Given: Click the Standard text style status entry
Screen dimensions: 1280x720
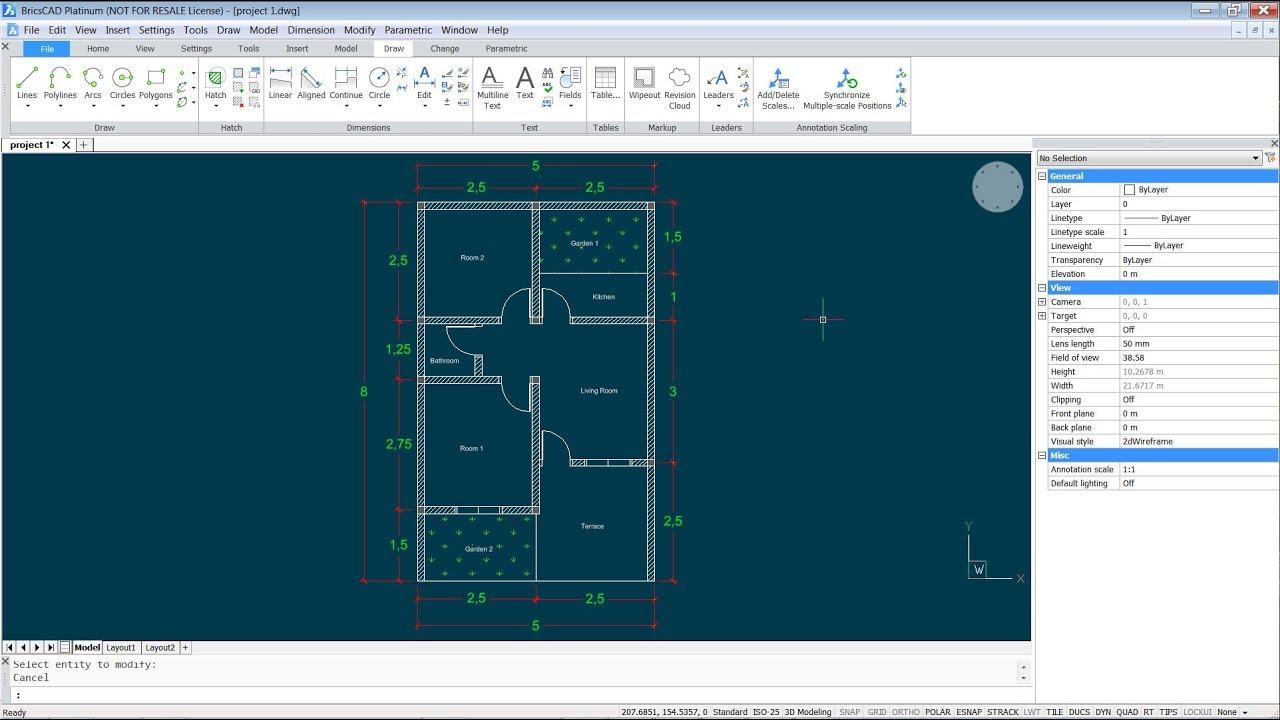Looking at the screenshot, I should [x=730, y=712].
